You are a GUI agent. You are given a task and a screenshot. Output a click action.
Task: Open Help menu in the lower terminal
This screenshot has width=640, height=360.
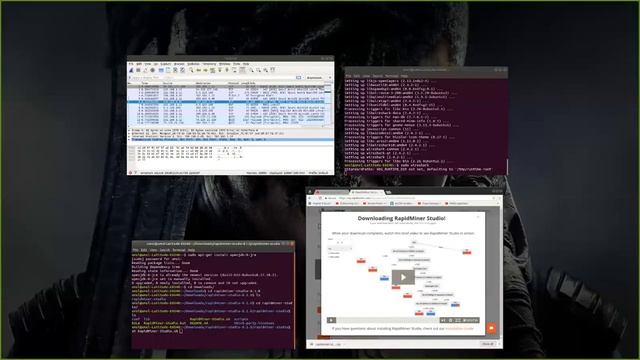tap(191, 250)
